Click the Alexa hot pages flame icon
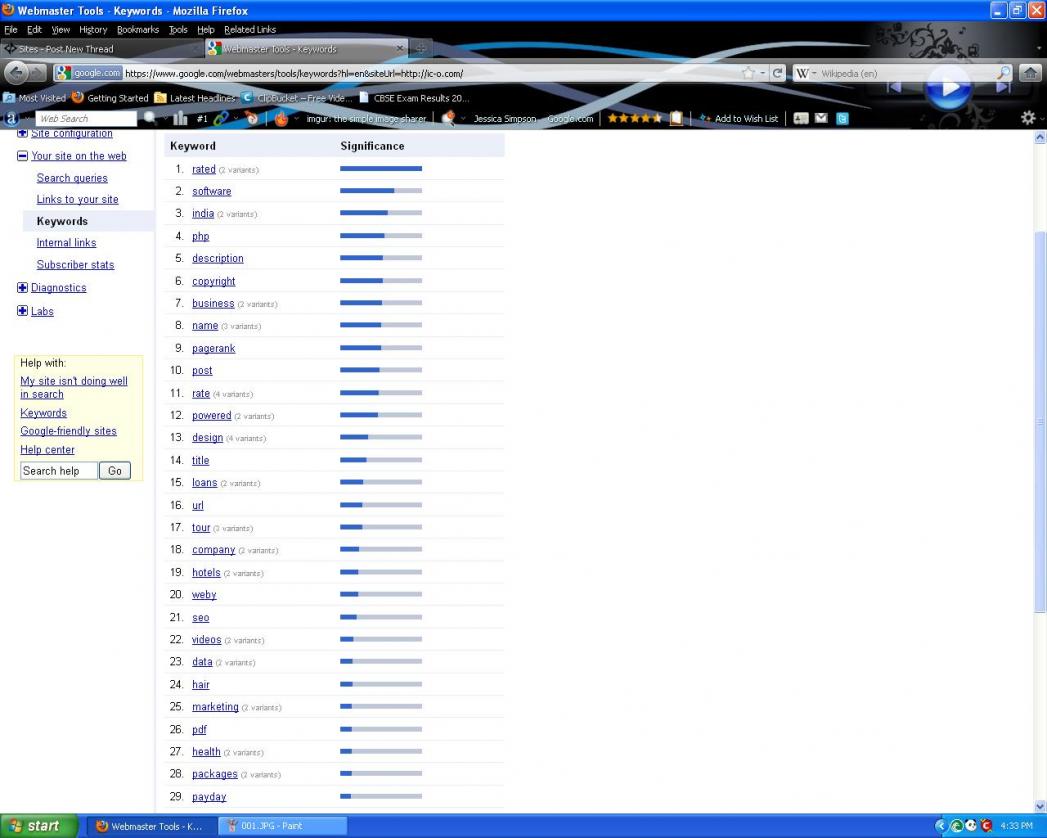The width and height of the screenshot is (1047, 838). [282, 119]
